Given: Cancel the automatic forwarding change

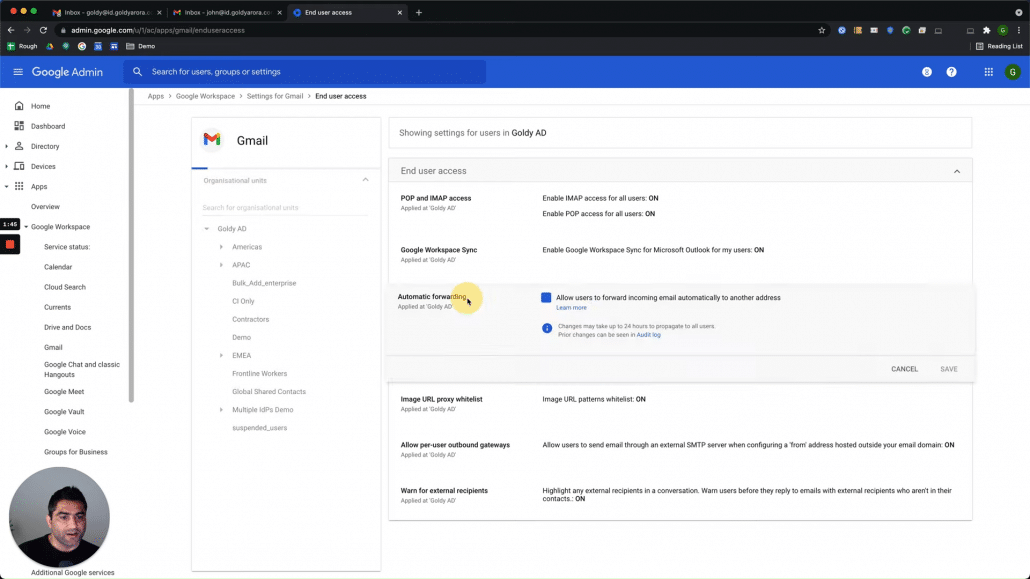Looking at the screenshot, I should tap(904, 369).
